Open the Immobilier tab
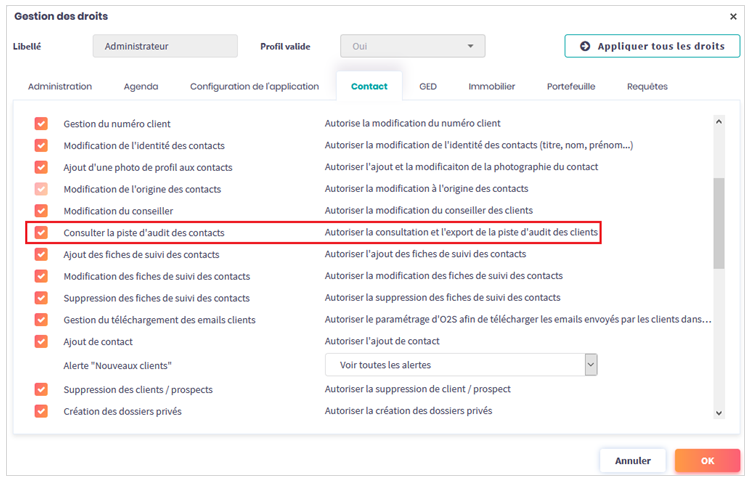Viewport: 751px width, 481px height. [491, 87]
